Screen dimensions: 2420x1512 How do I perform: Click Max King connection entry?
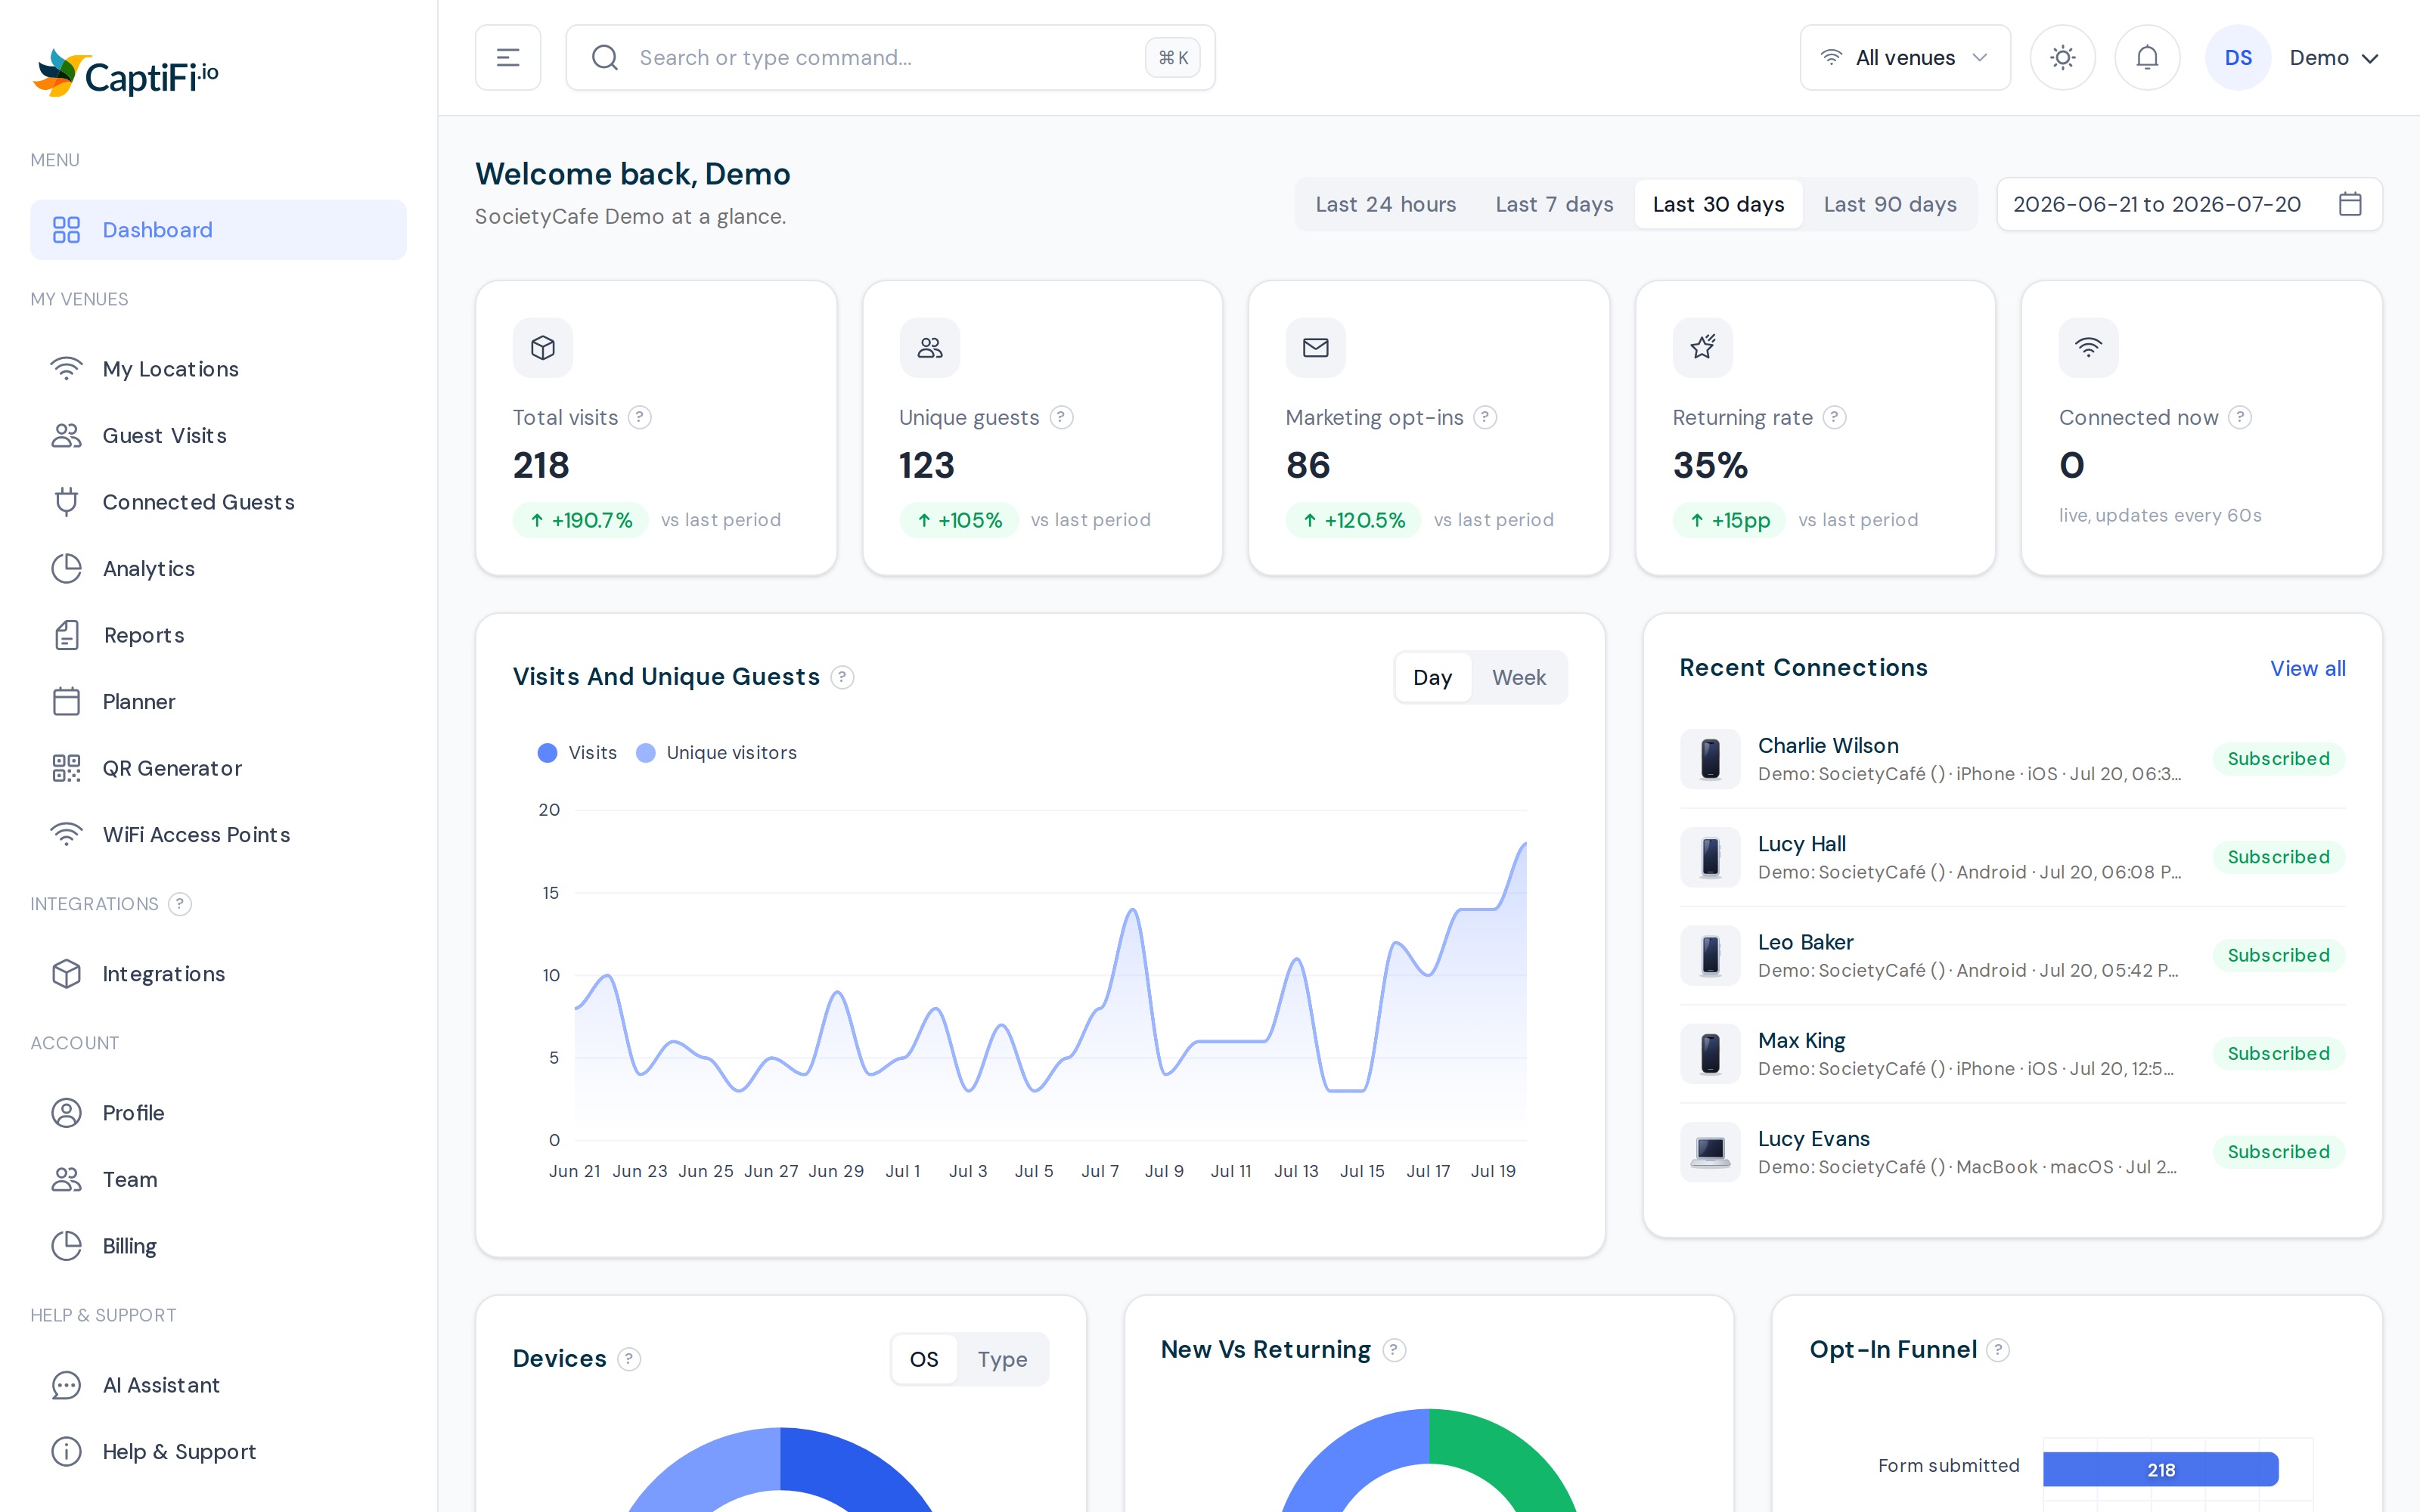(2012, 1054)
